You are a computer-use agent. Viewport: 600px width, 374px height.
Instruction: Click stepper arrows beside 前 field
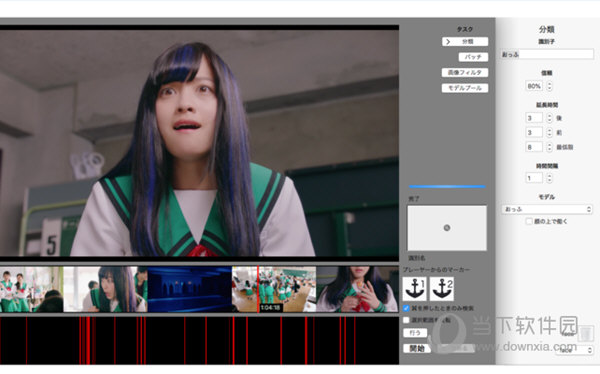coord(549,132)
